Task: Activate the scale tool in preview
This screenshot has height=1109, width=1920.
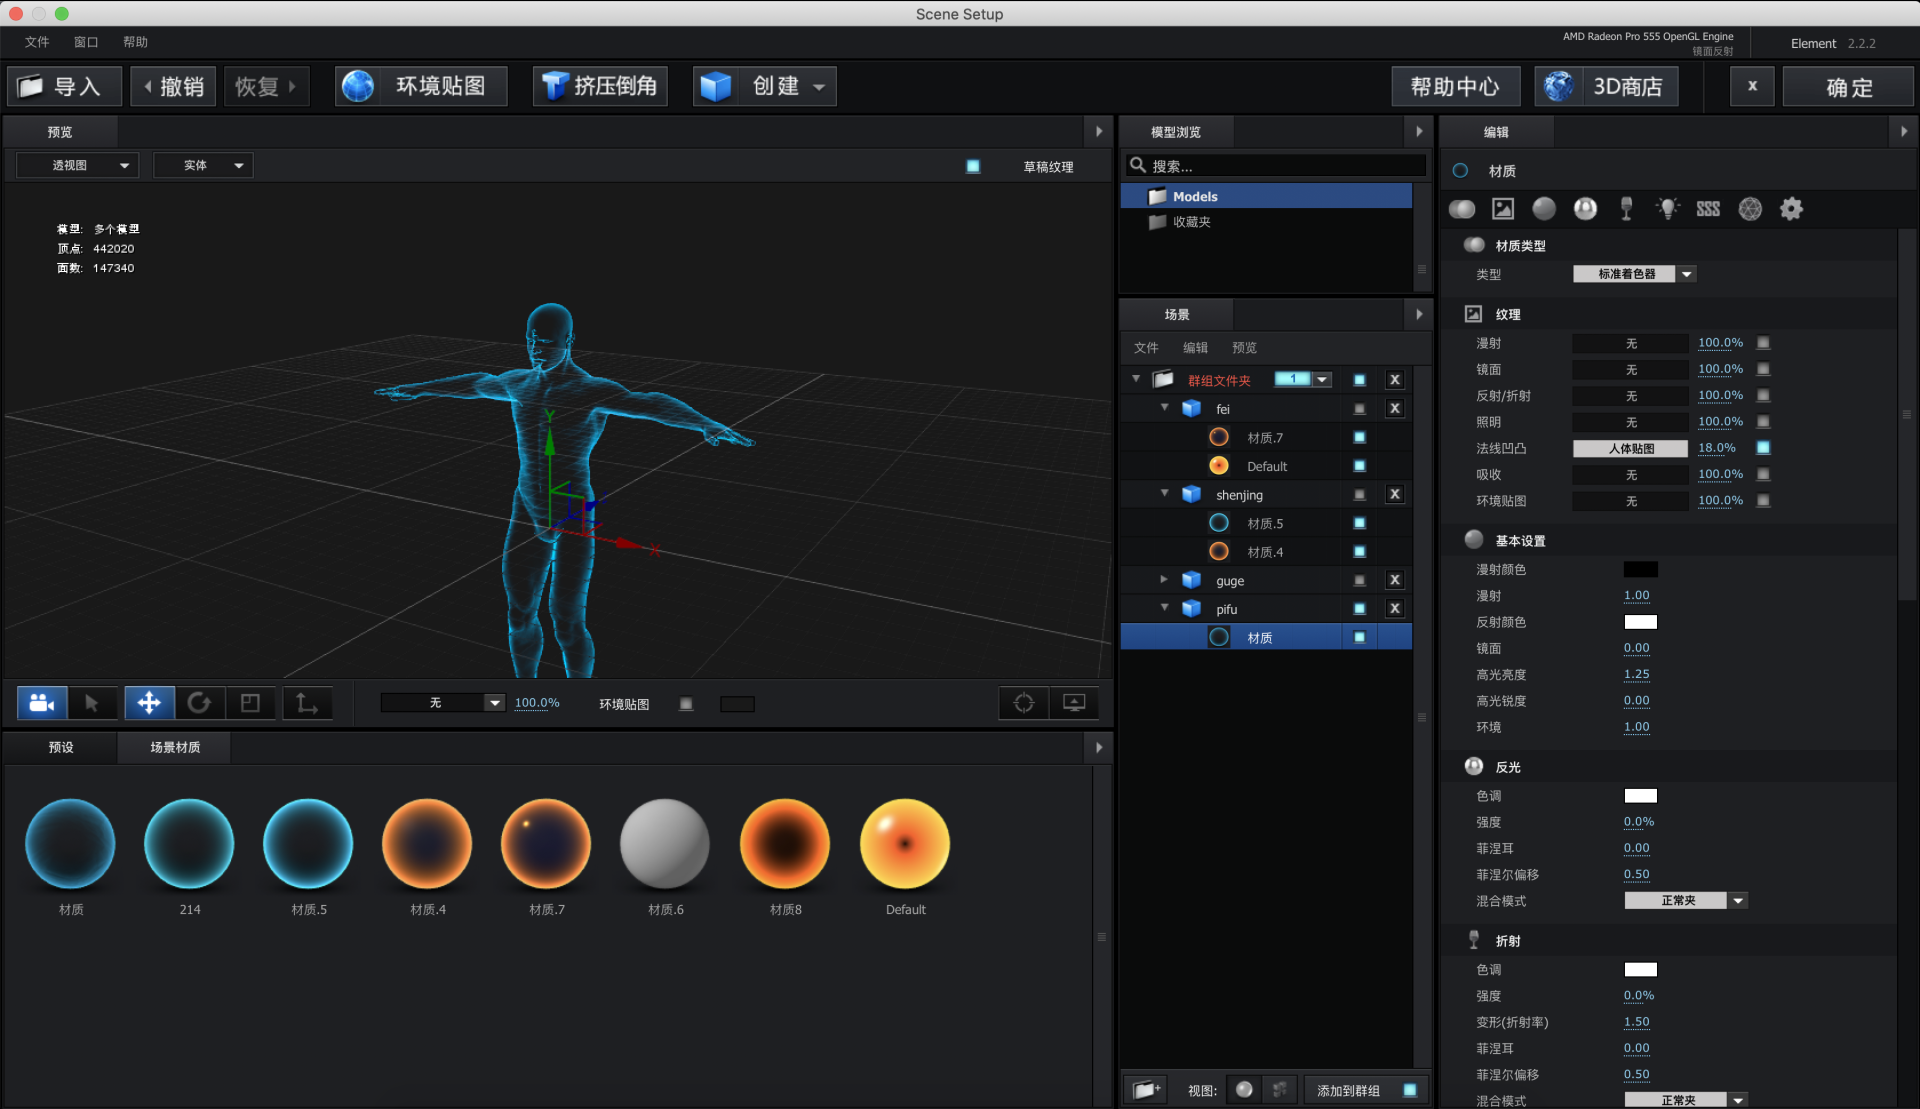Action: point(250,703)
